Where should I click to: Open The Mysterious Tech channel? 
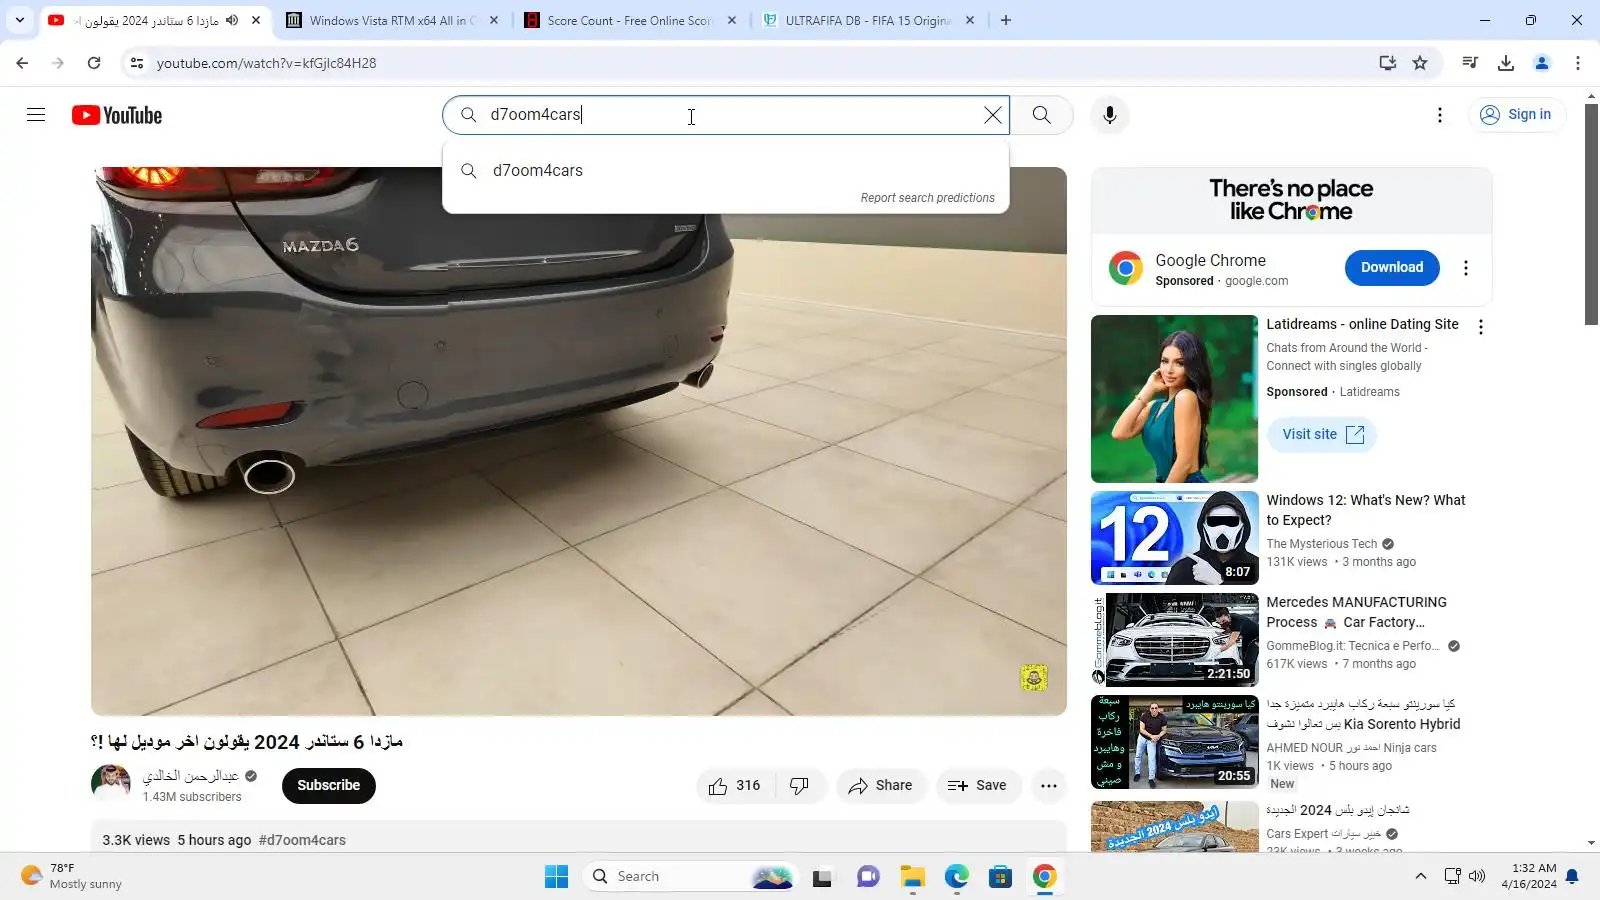click(1322, 544)
